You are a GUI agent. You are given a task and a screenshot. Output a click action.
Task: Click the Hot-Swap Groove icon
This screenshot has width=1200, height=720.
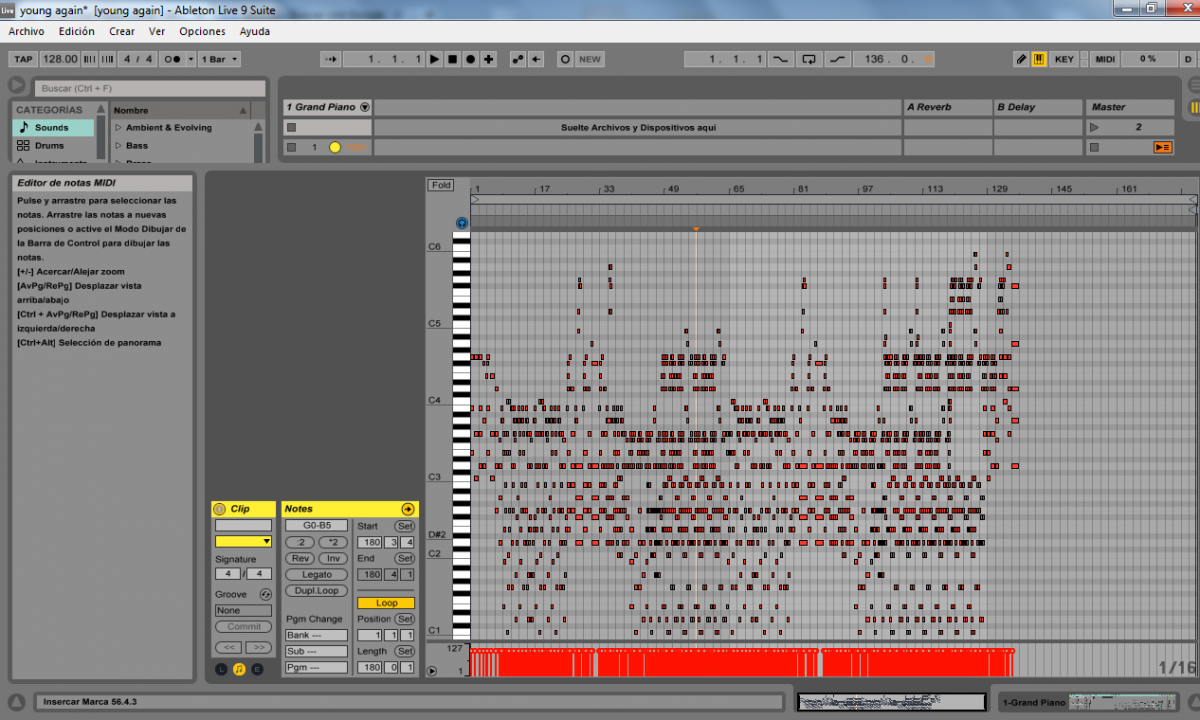(265, 594)
